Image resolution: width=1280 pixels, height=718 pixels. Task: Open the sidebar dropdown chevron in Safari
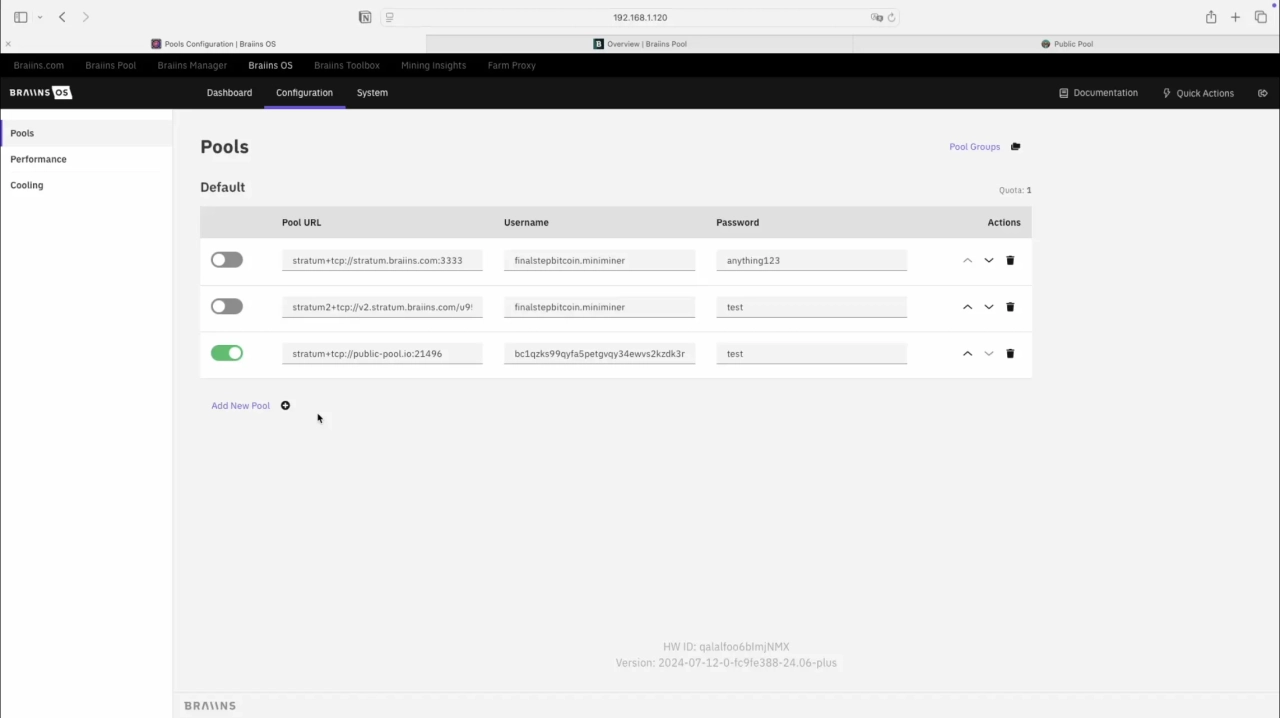(40, 17)
